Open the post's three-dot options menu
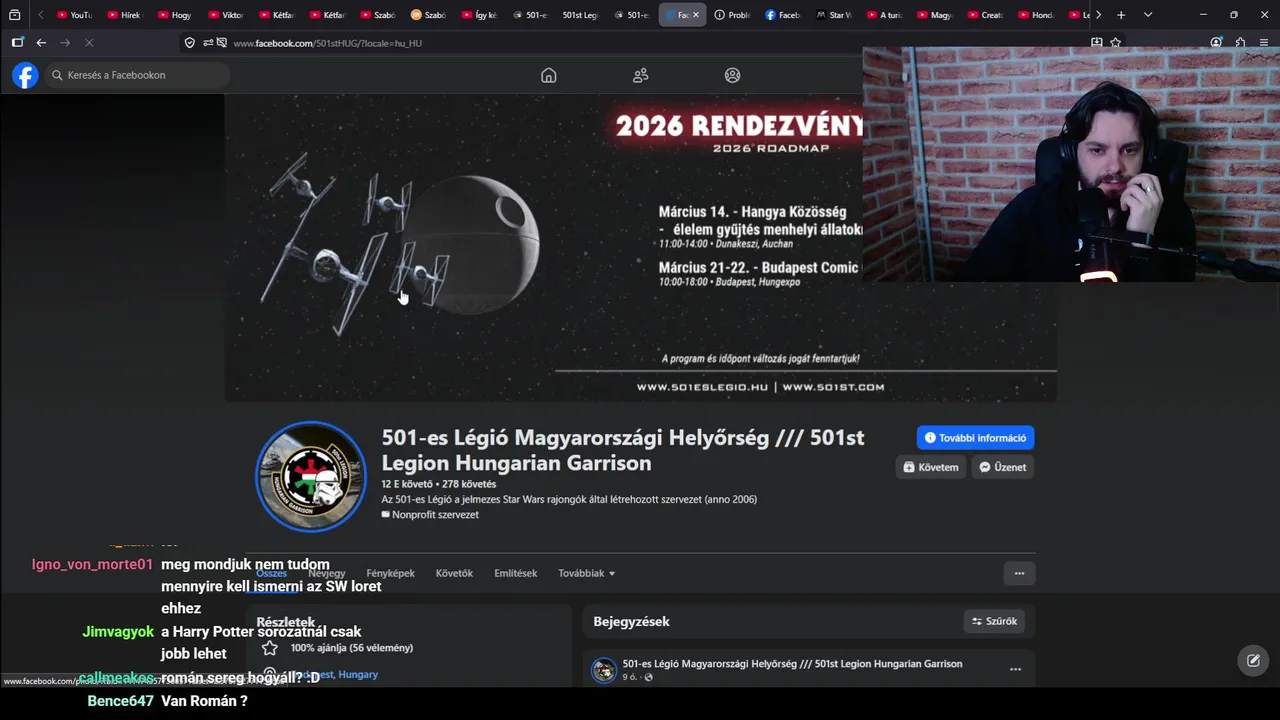Image resolution: width=1280 pixels, height=720 pixels. tap(1015, 669)
